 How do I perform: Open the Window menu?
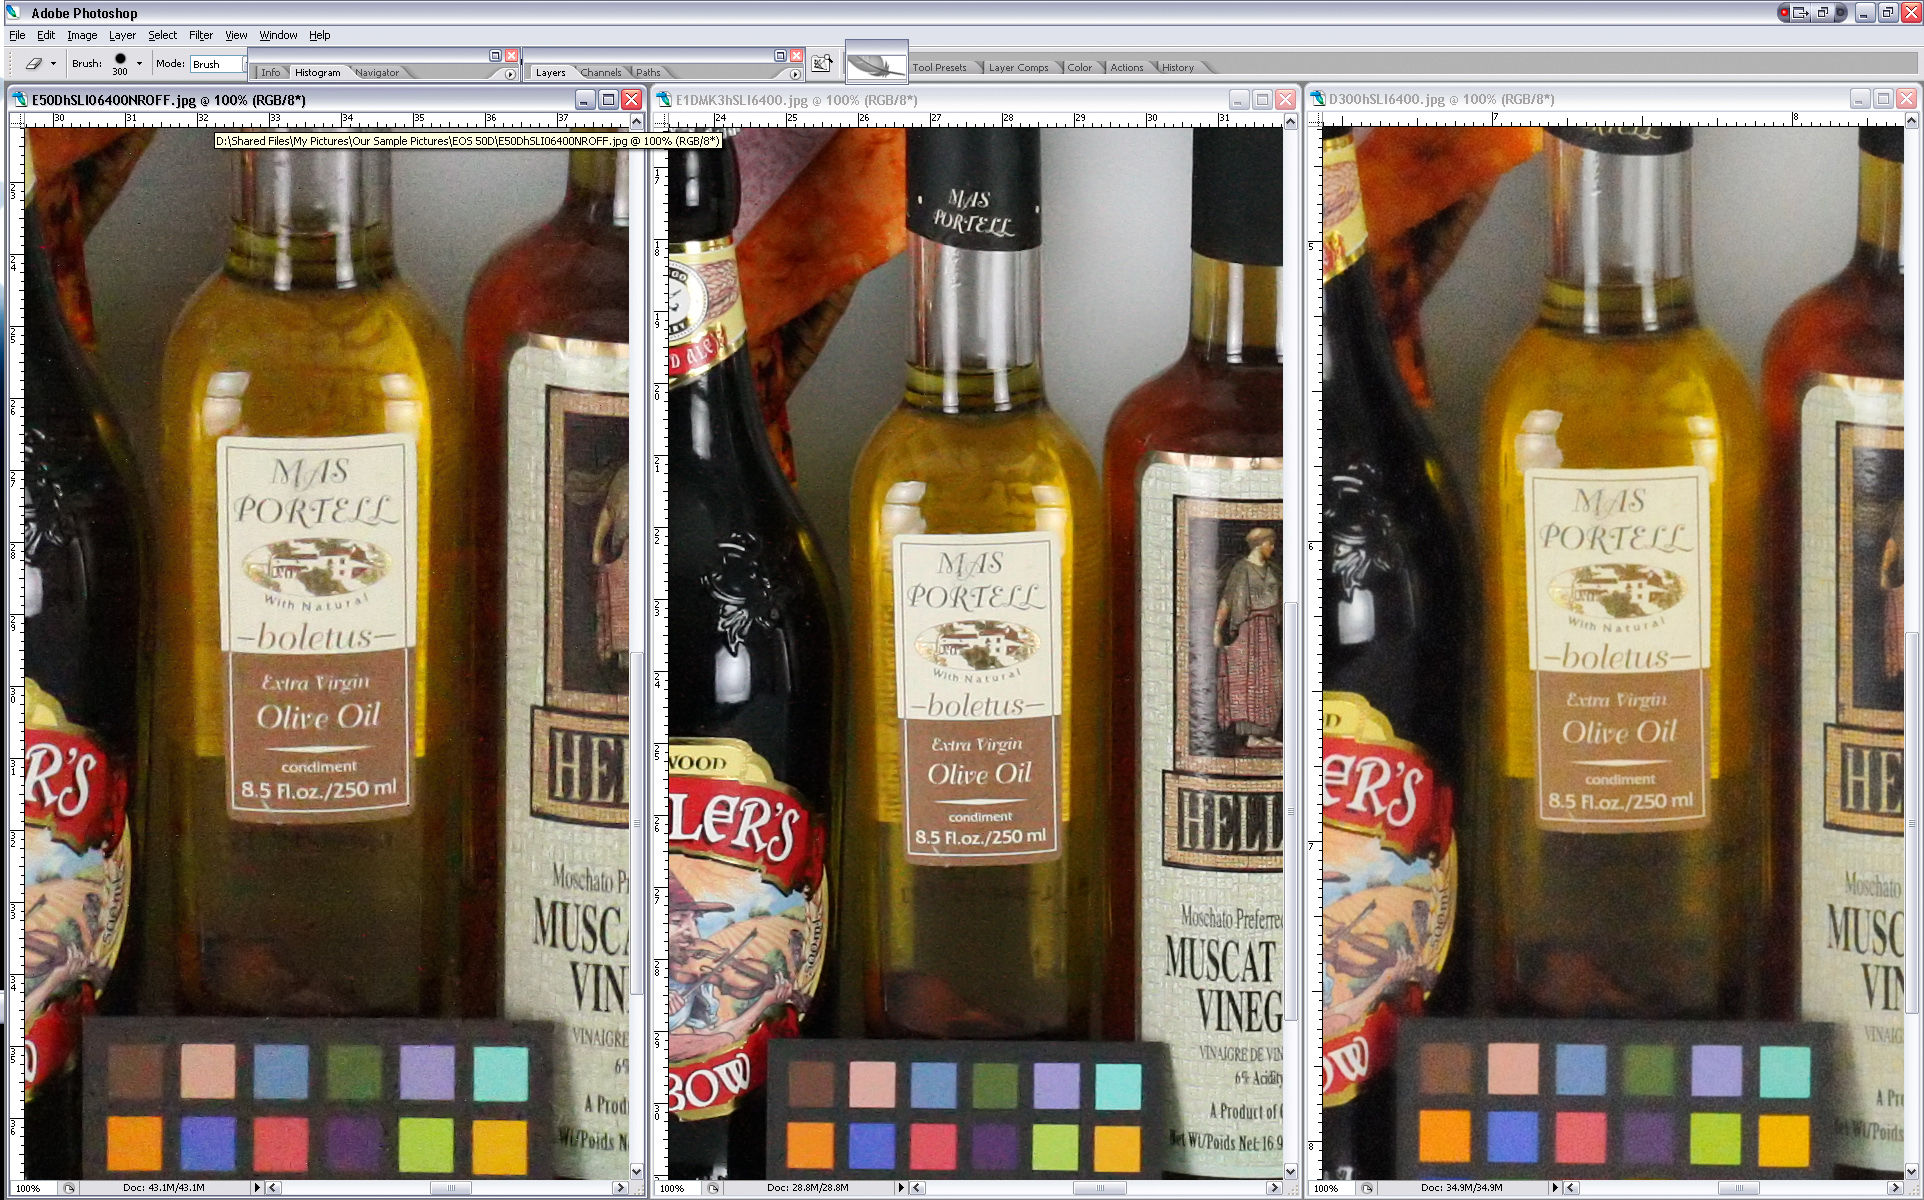278,35
